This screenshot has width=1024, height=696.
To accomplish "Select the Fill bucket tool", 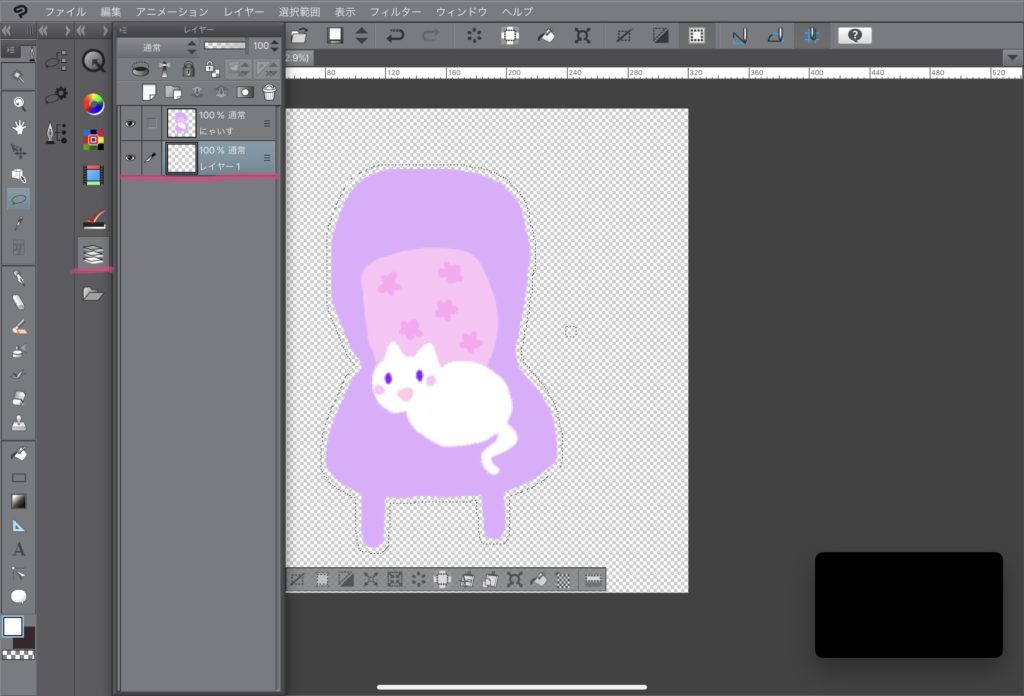I will coord(18,453).
